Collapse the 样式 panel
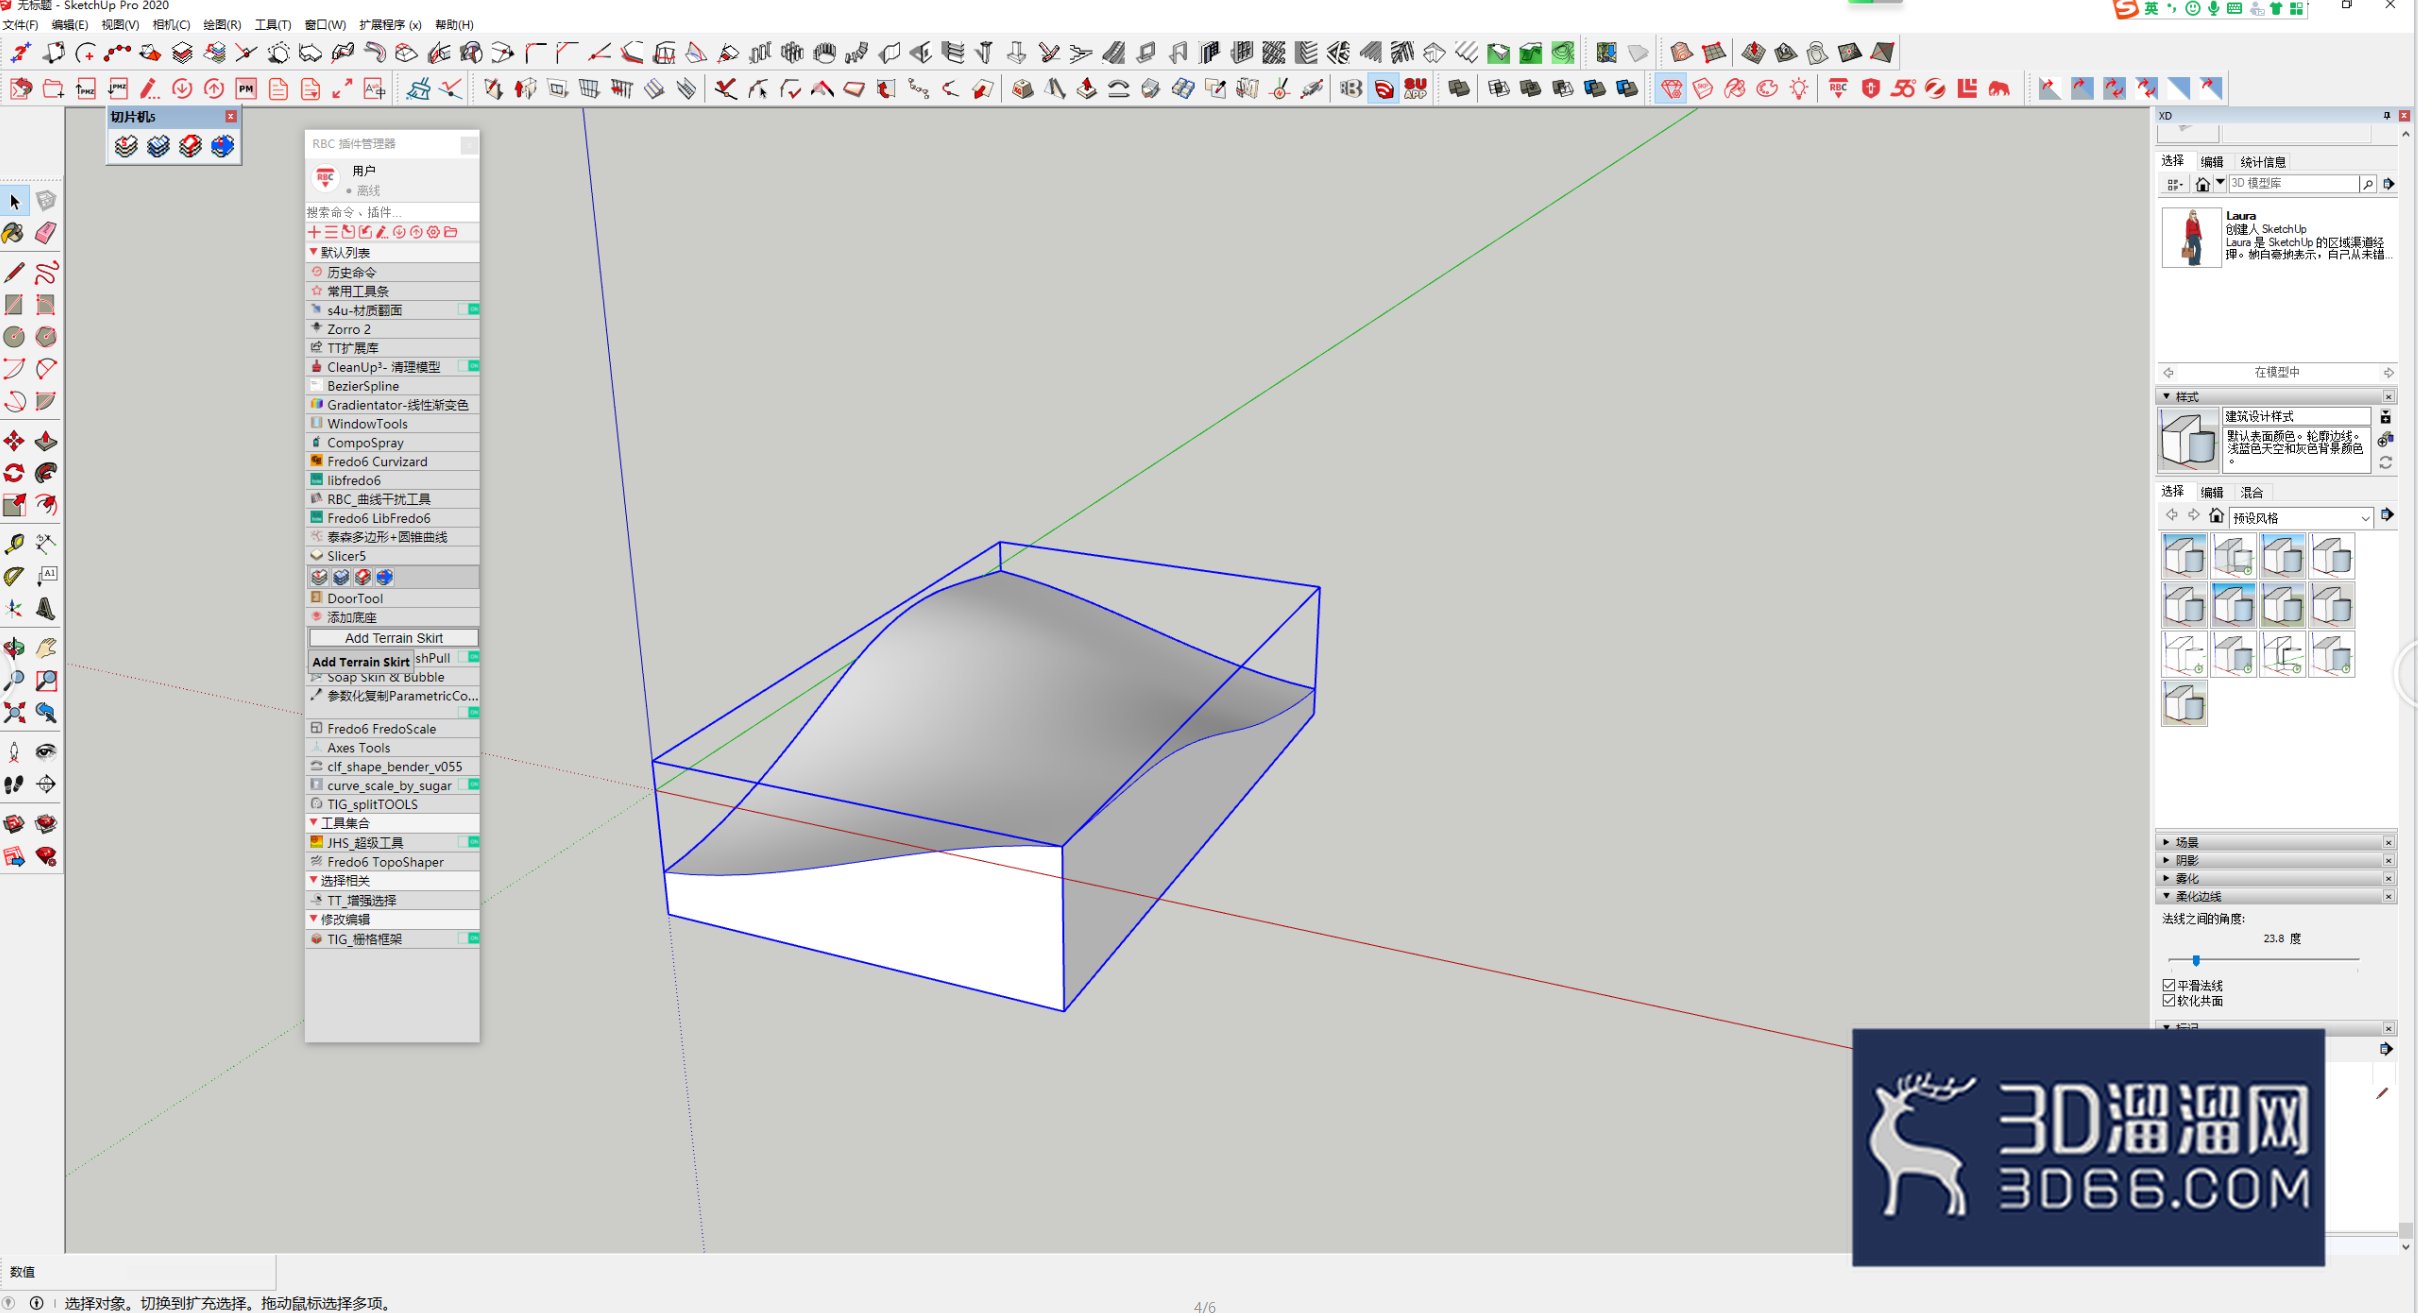The width and height of the screenshot is (2418, 1313). 2167,396
